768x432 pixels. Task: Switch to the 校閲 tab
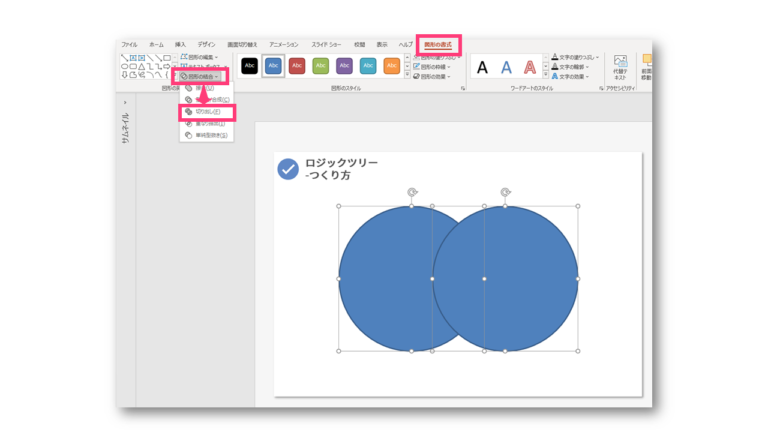tap(360, 45)
